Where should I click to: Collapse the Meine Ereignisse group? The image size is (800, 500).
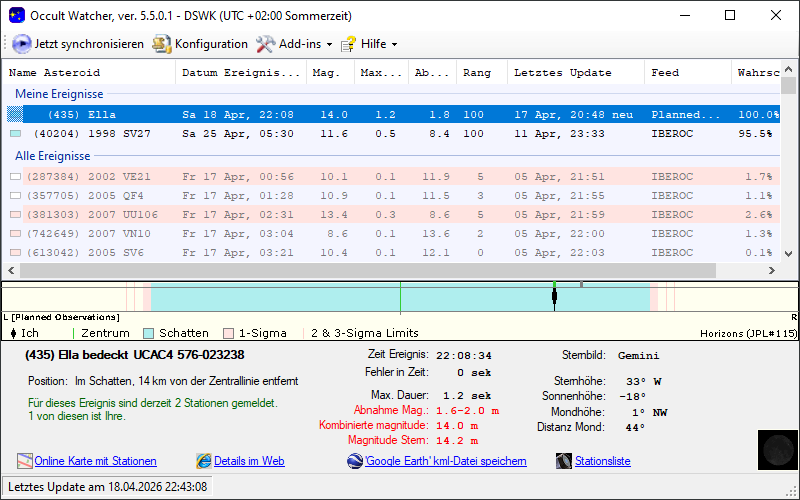[x=59, y=94]
